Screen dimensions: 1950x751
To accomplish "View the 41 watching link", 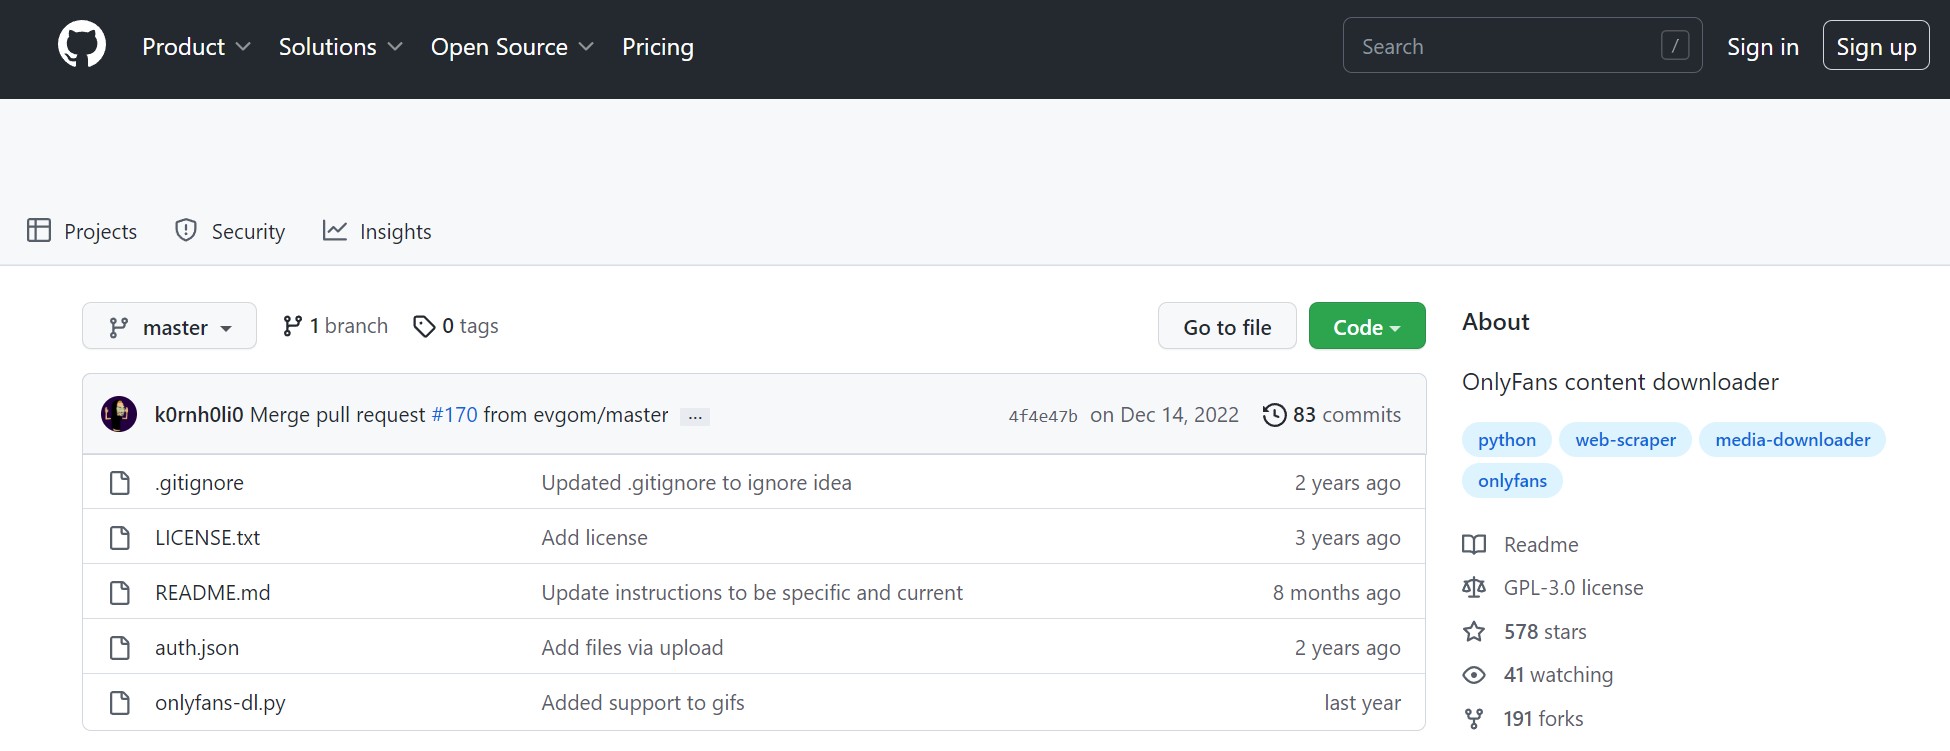I will tap(1558, 675).
